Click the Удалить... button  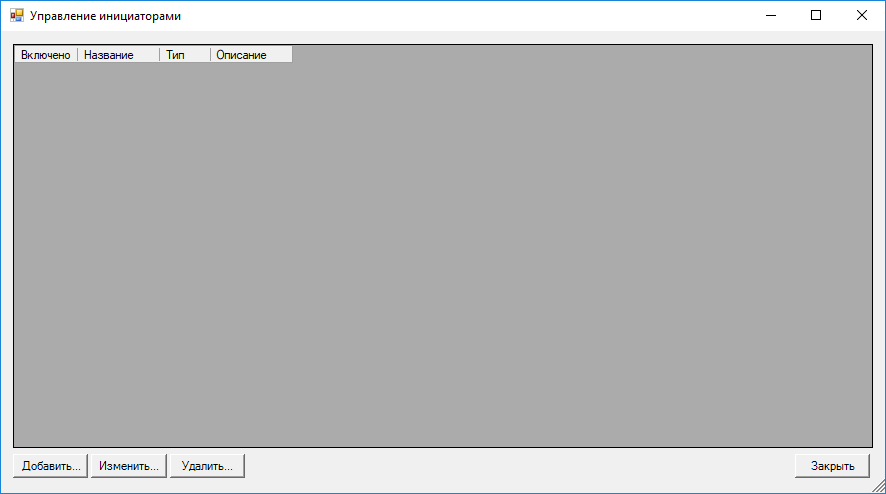coord(207,466)
